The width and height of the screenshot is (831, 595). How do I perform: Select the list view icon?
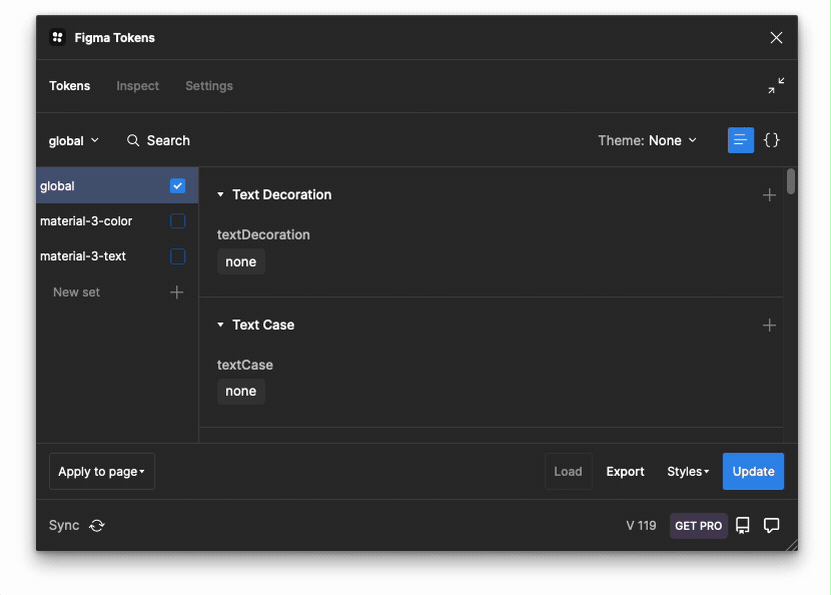[x=740, y=141]
